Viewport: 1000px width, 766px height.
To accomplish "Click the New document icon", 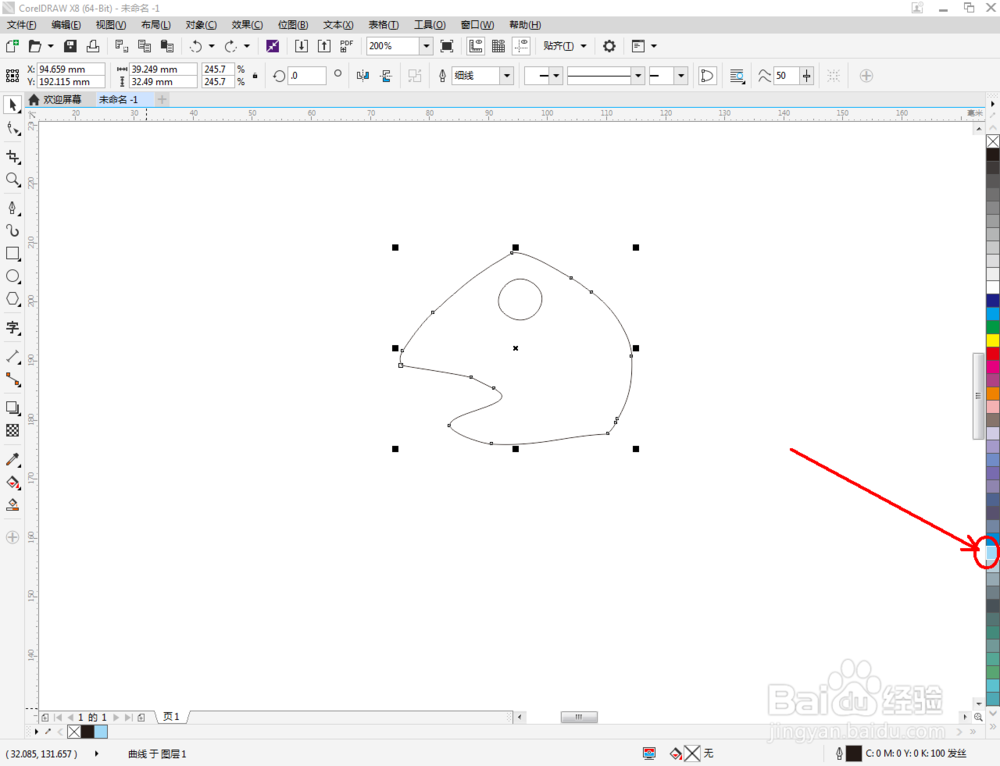I will [12, 46].
